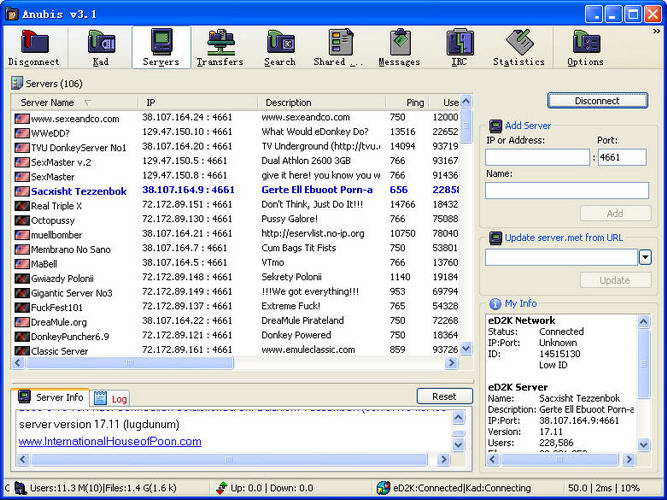Click the Add server button
This screenshot has width=667, height=500.
(615, 213)
